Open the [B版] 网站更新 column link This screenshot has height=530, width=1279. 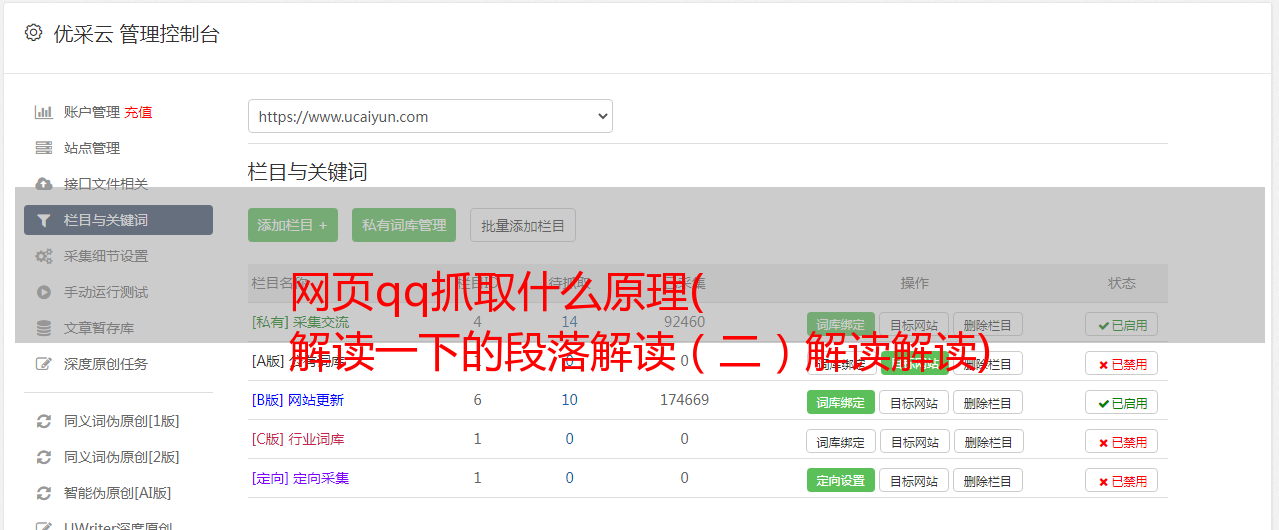coord(297,400)
